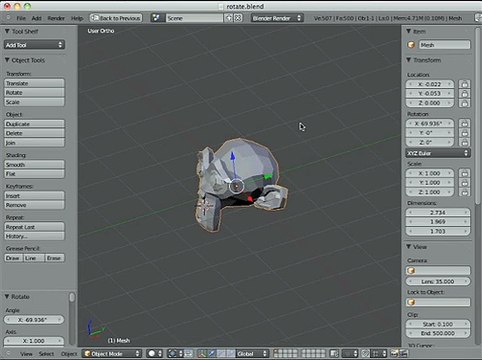Click the Camera object picker icon
The width and height of the screenshot is (482, 360).
point(411,270)
